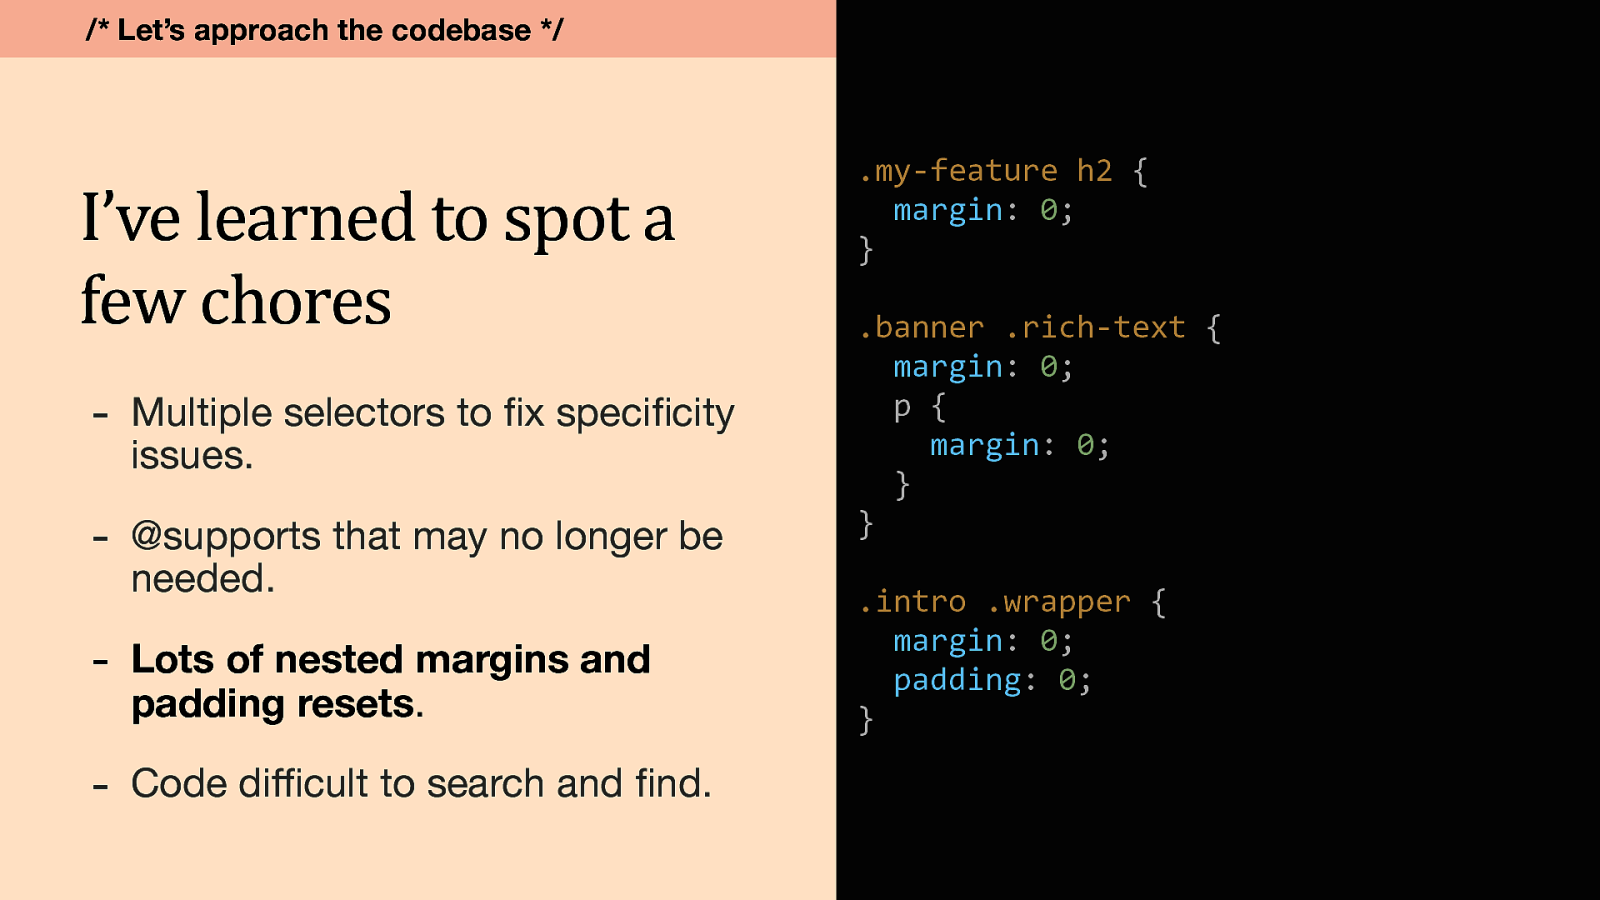Click the closing brace of the .my-feature h2 rule

click(866, 250)
